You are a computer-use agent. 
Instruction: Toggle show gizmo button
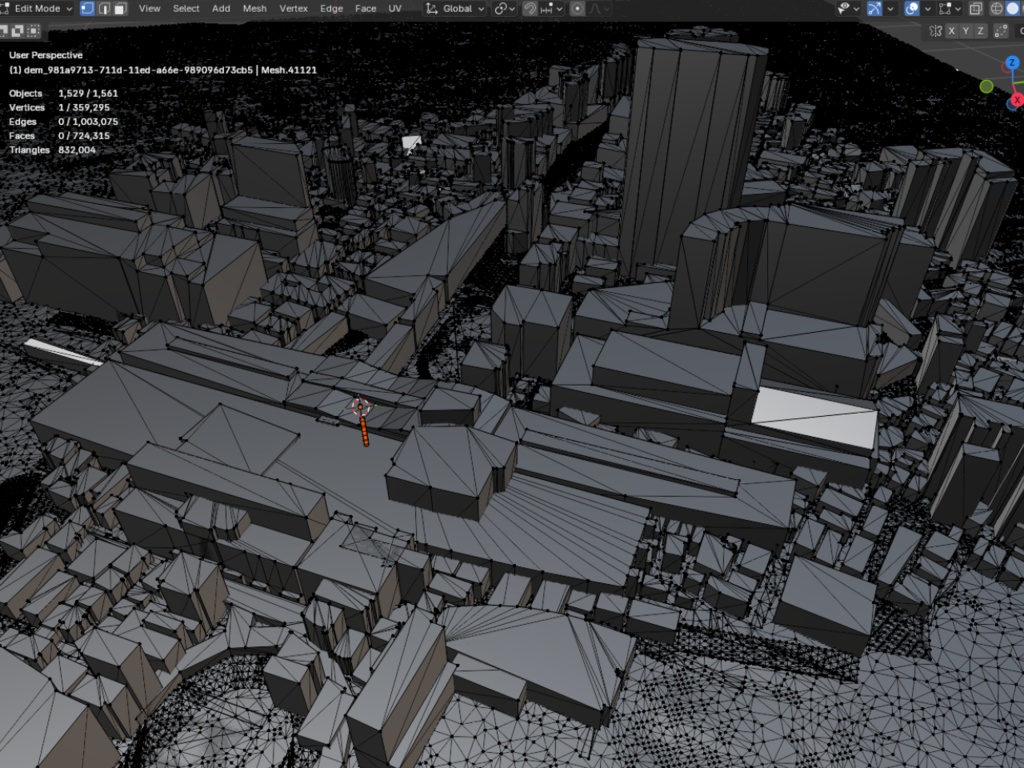(874, 8)
